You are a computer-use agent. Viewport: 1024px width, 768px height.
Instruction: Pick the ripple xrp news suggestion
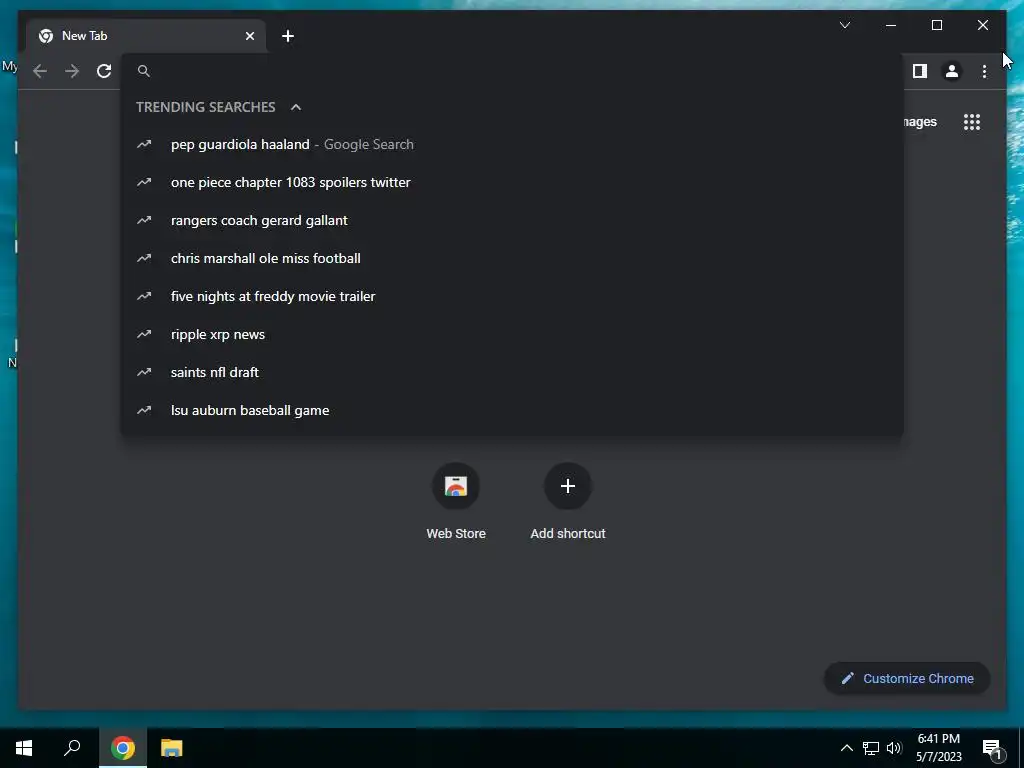click(512, 334)
